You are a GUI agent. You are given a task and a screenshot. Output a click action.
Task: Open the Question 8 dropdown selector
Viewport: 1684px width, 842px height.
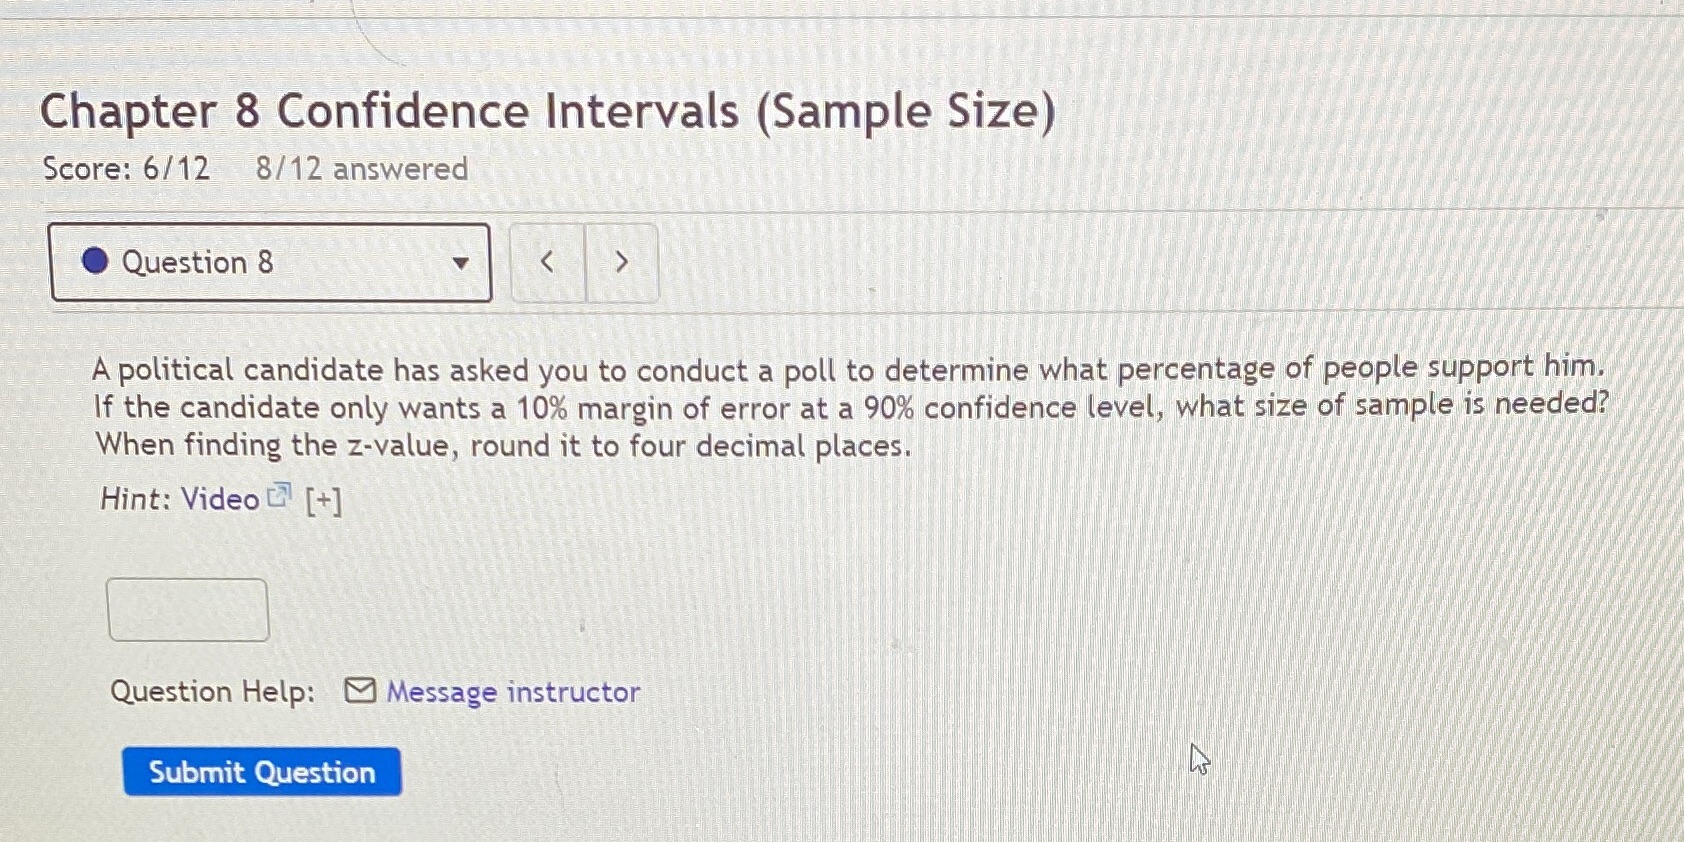(x=270, y=262)
